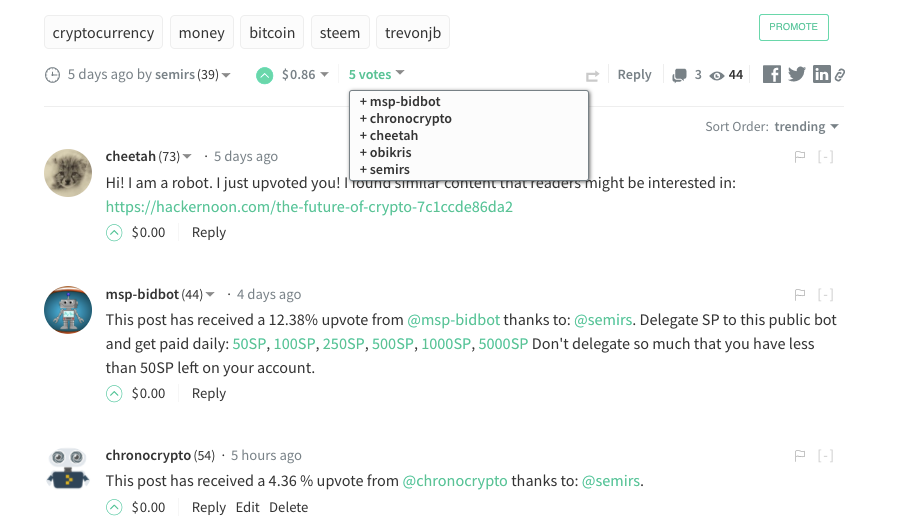Open the 500SP delegation link

(392, 344)
